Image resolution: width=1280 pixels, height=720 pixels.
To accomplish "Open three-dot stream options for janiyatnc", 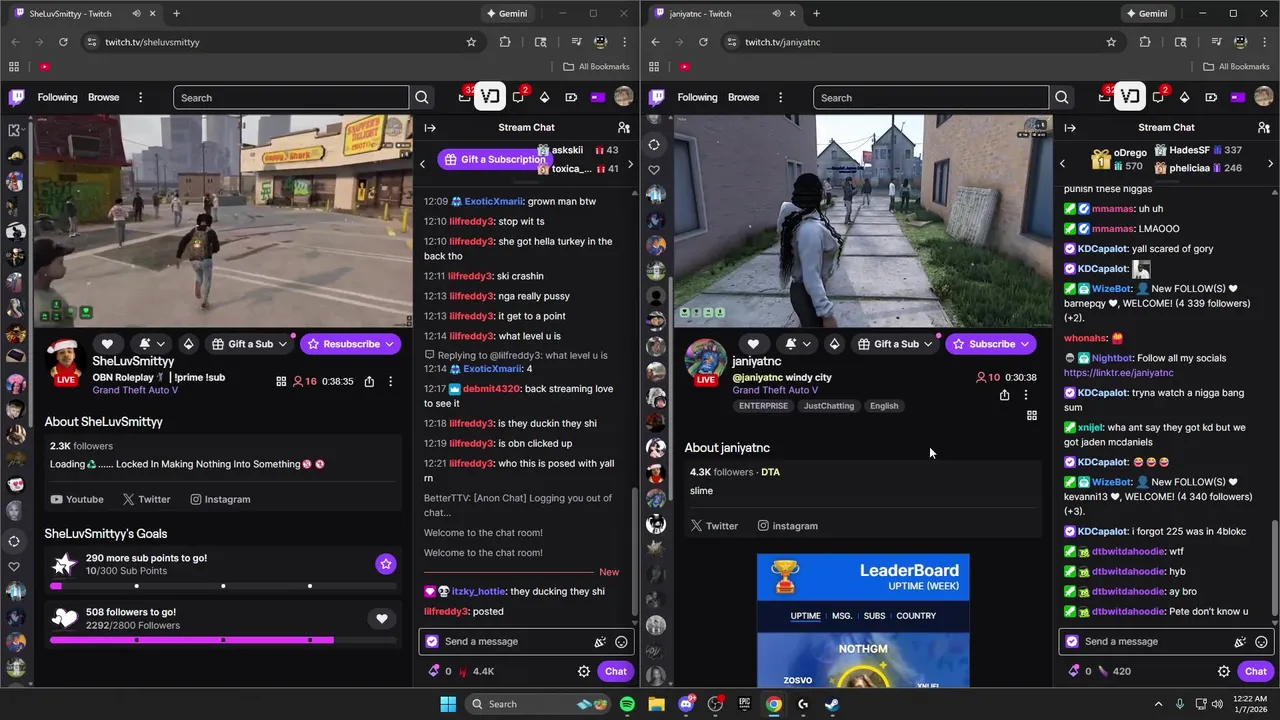I will point(1026,395).
